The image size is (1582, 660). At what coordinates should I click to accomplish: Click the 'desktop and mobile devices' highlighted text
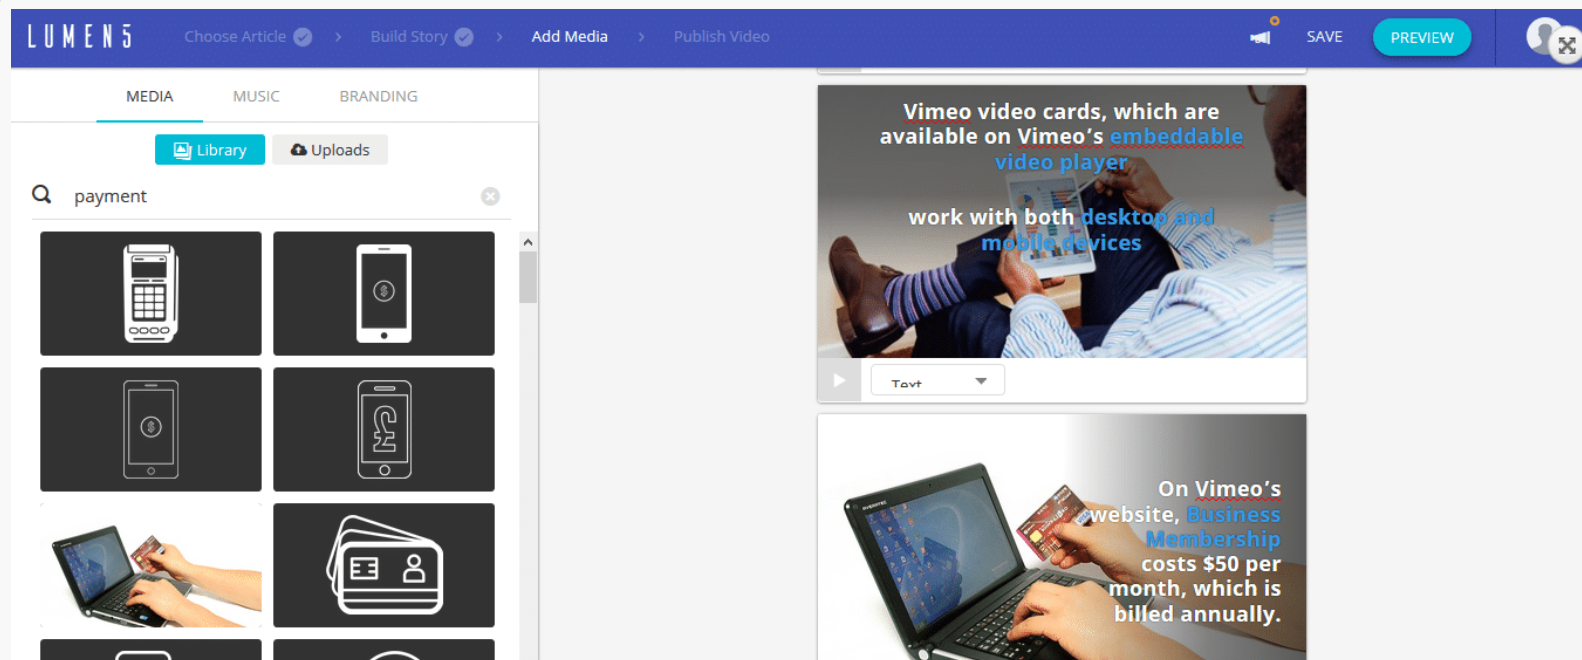coord(1098,230)
